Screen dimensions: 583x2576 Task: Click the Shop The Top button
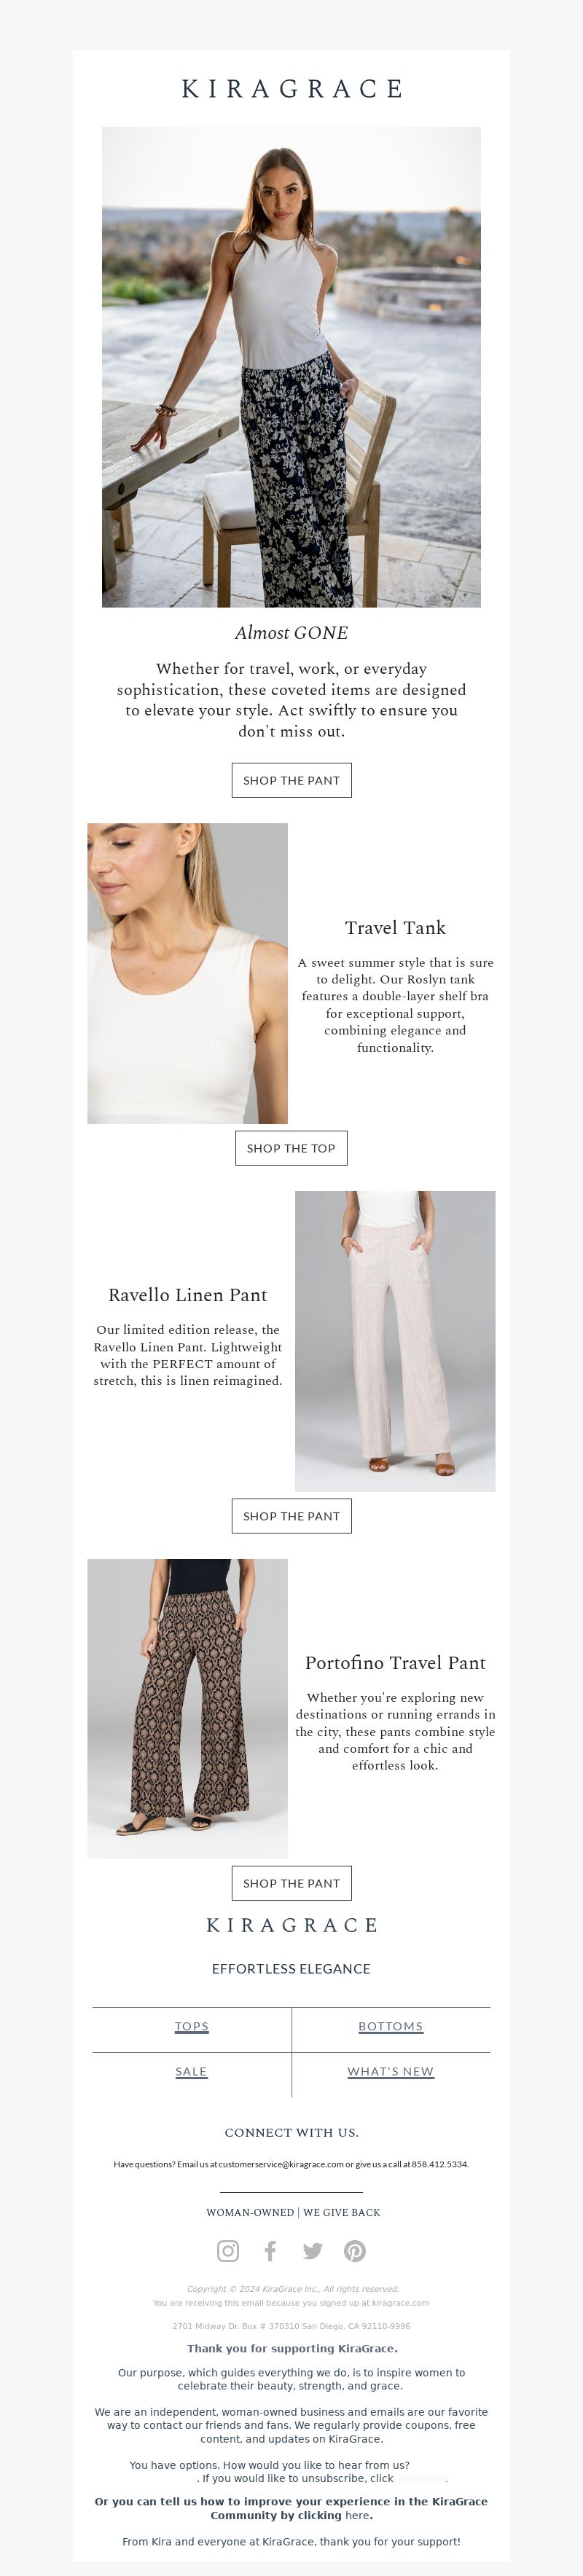coord(291,1148)
